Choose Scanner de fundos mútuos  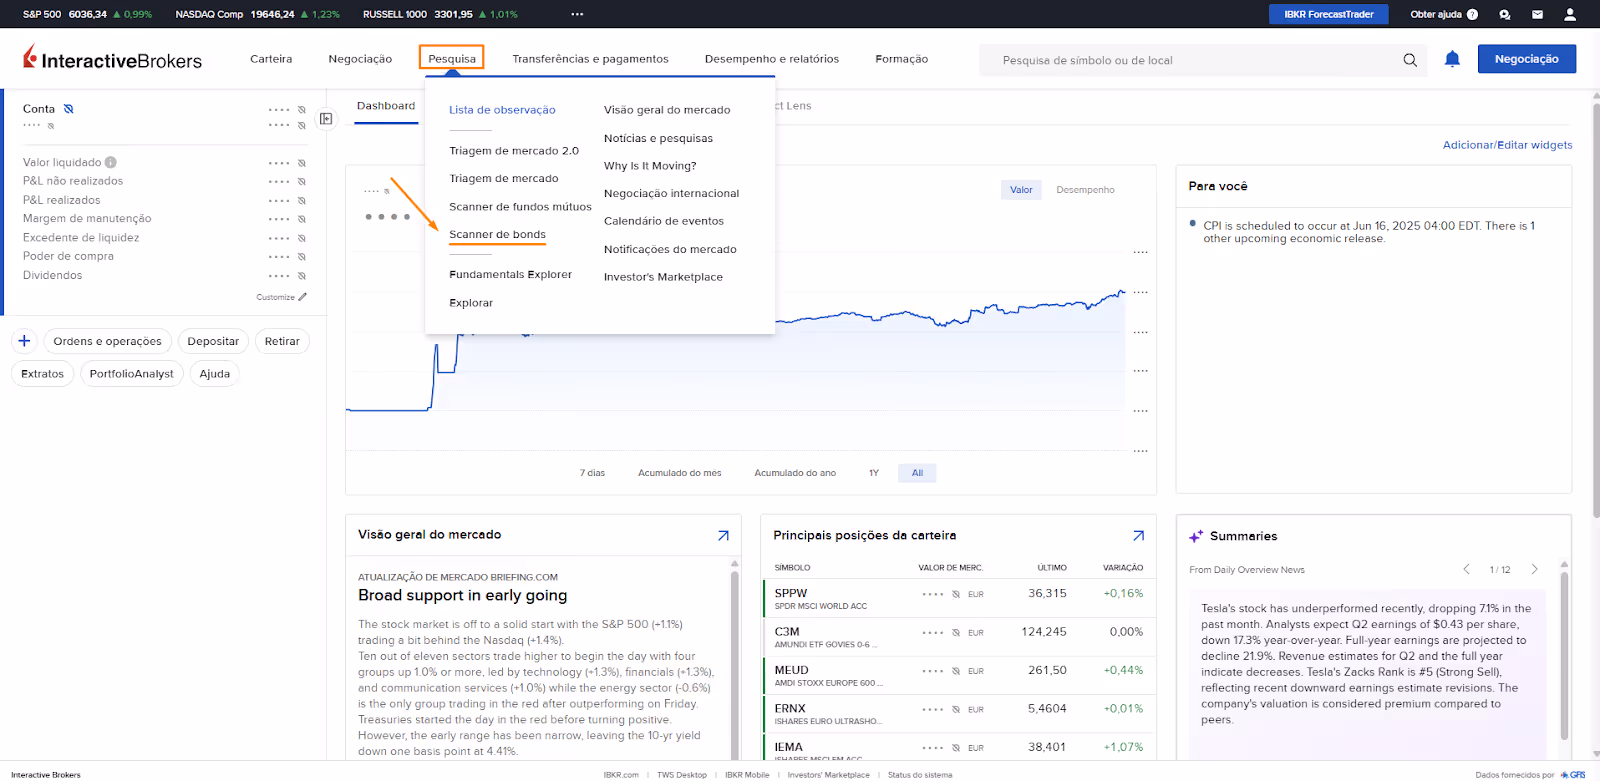[520, 207]
